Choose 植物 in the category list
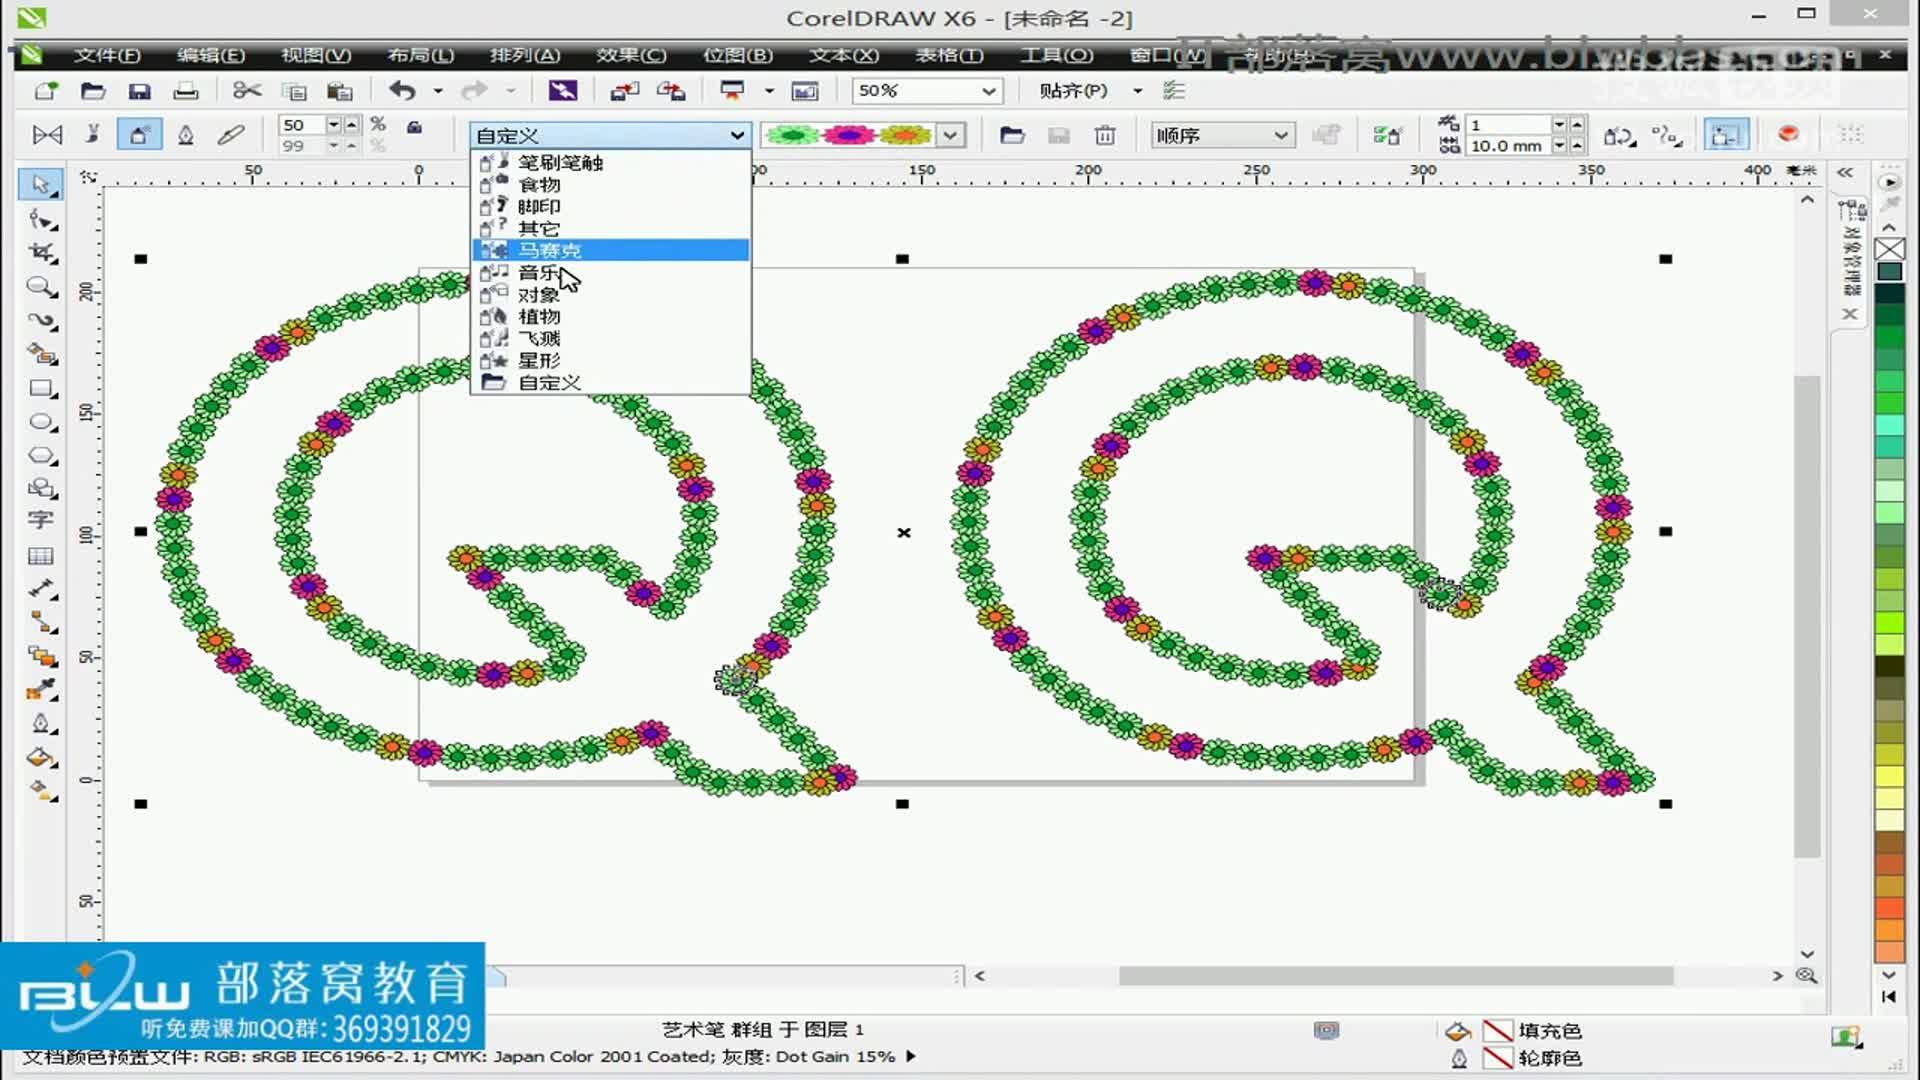Viewport: 1920px width, 1080px height. [539, 317]
